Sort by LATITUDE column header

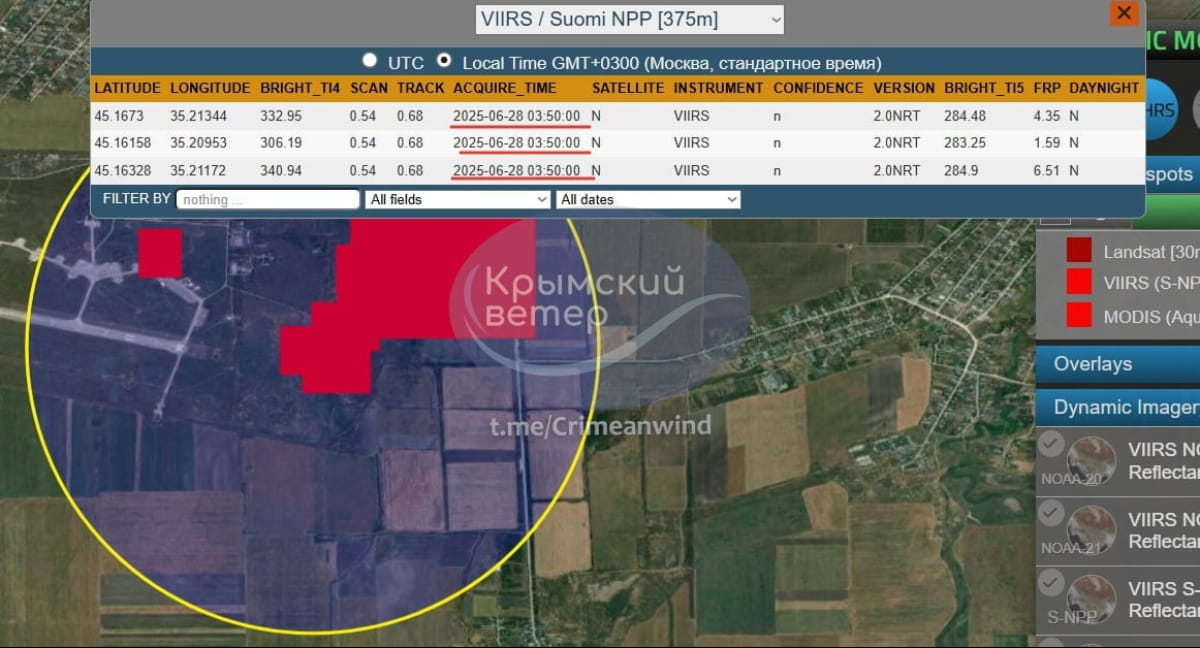pyautogui.click(x=127, y=88)
